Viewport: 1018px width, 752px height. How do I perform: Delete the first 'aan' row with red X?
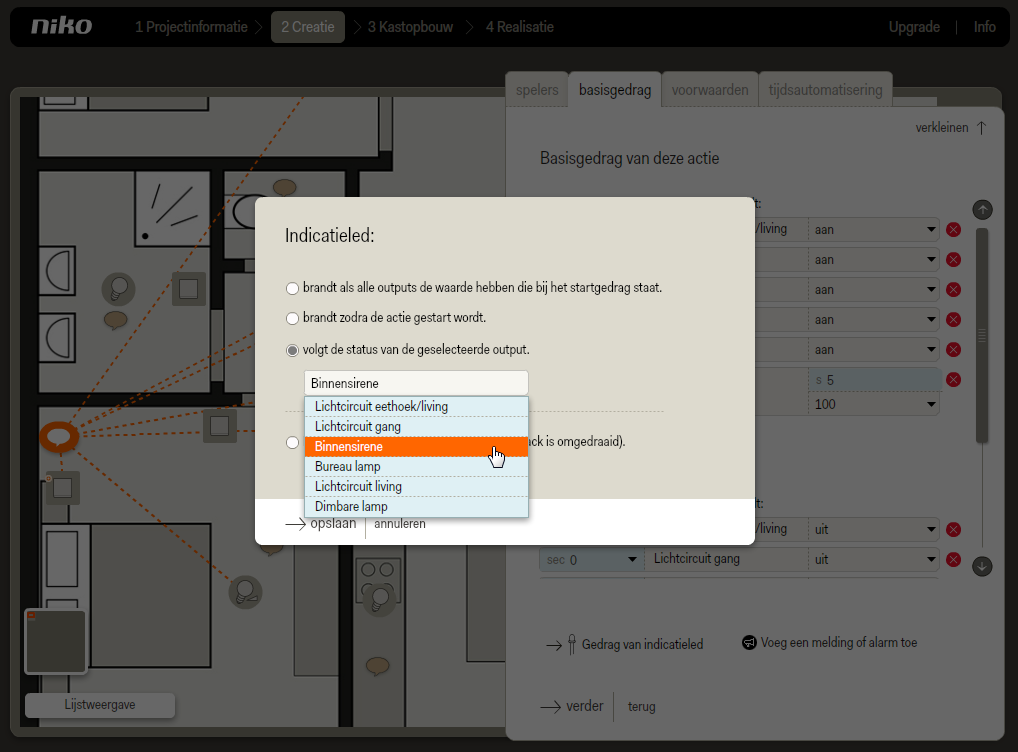[x=953, y=230]
